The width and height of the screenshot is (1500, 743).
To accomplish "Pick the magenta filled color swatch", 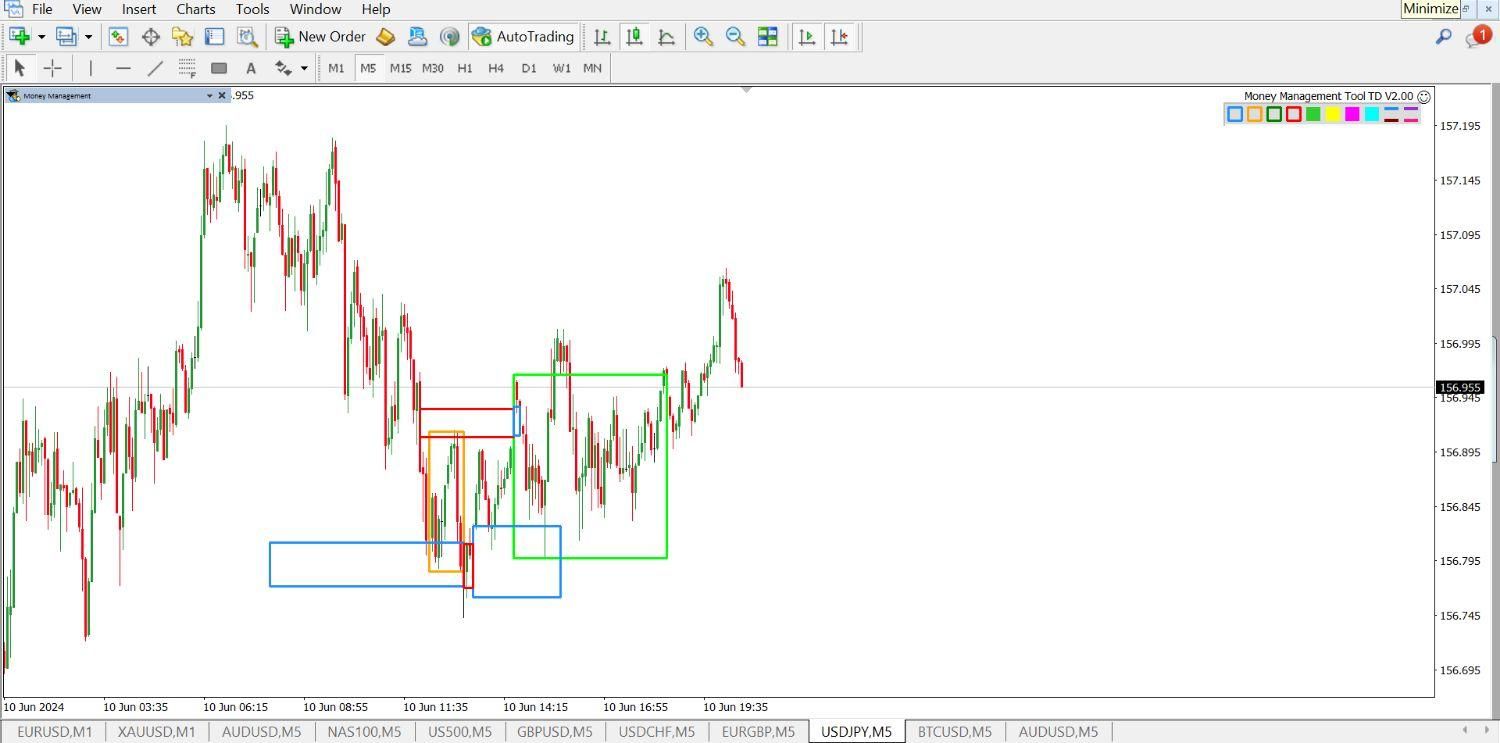I will coord(1352,114).
